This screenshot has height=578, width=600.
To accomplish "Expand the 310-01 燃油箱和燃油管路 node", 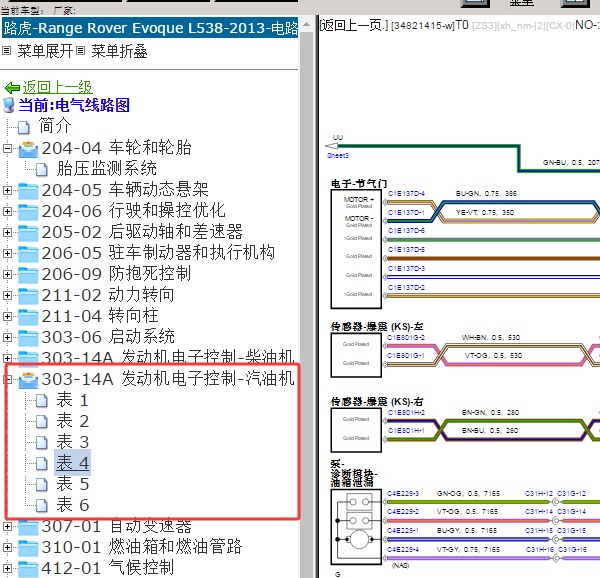I will (7, 547).
